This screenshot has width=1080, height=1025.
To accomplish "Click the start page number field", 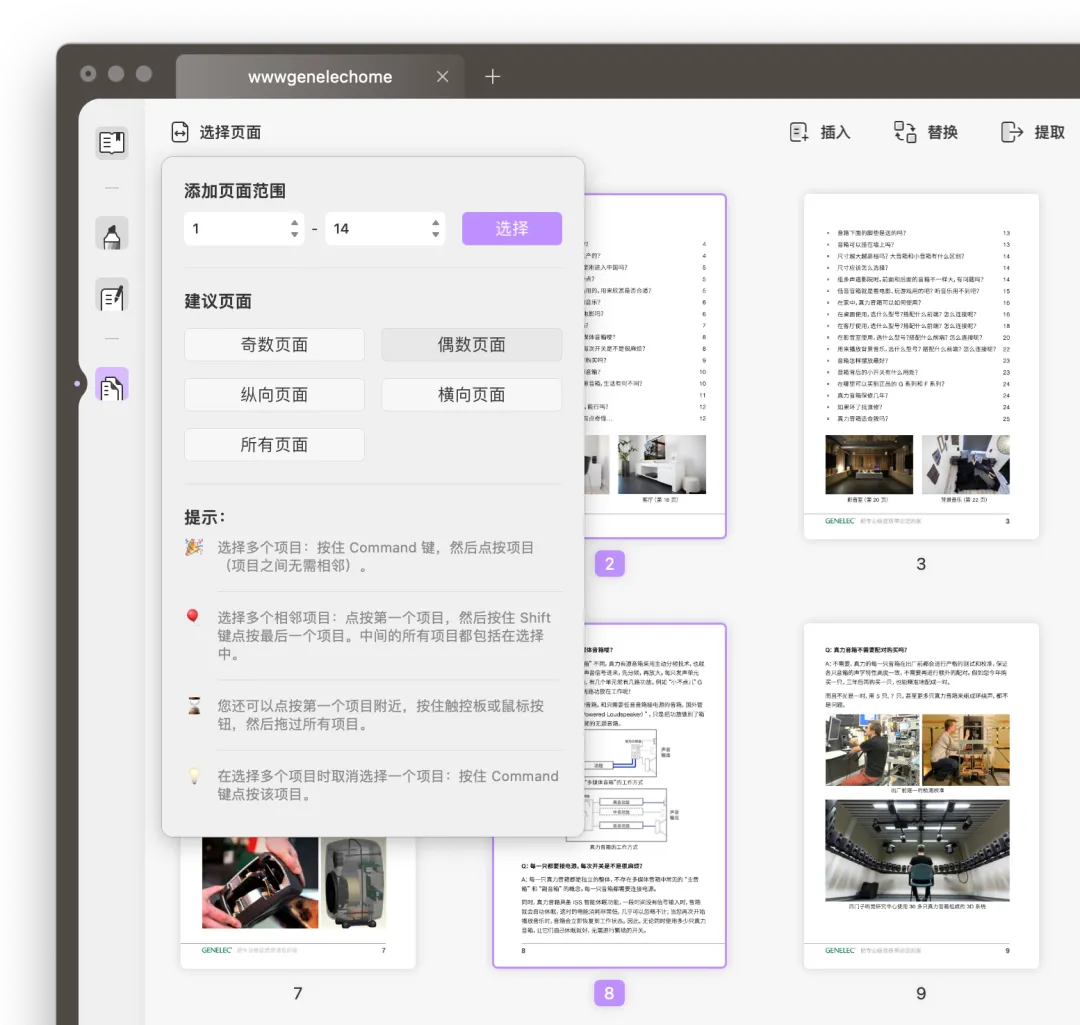I will click(x=244, y=229).
